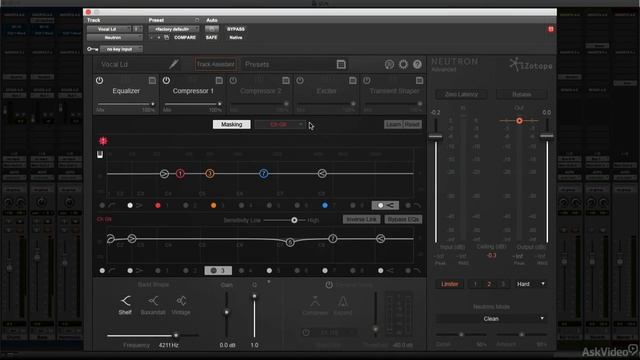This screenshot has height=360, width=640.
Task: Open Compressor 1 module preset icon
Action: [219, 80]
